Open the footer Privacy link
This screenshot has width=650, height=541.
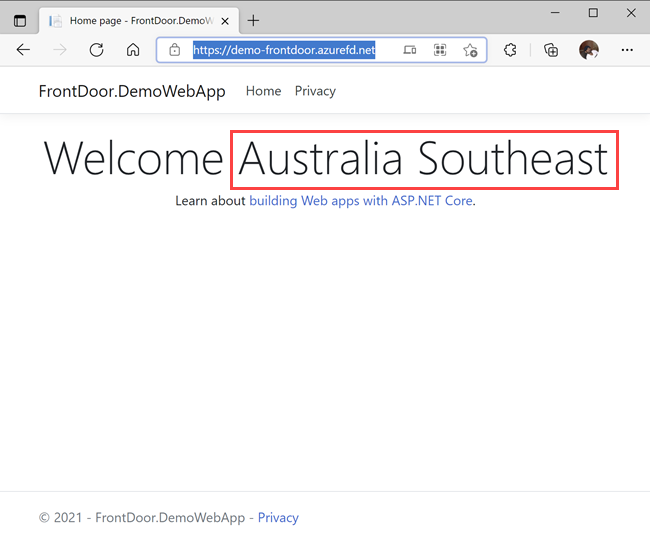click(x=278, y=517)
